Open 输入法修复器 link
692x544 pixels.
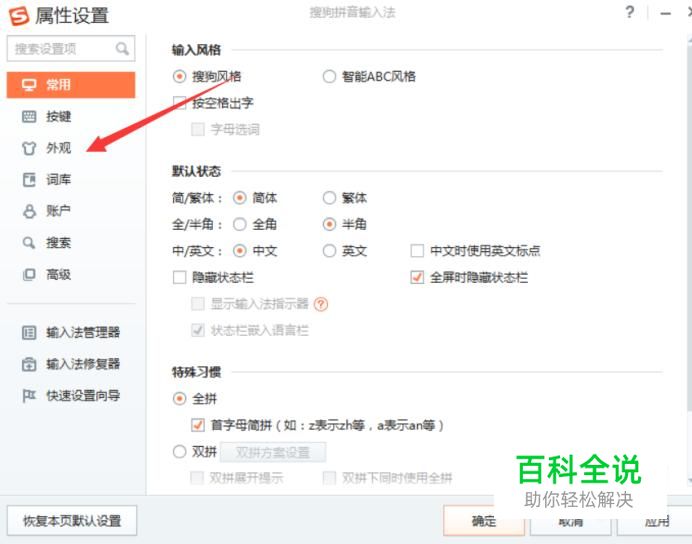(83, 364)
